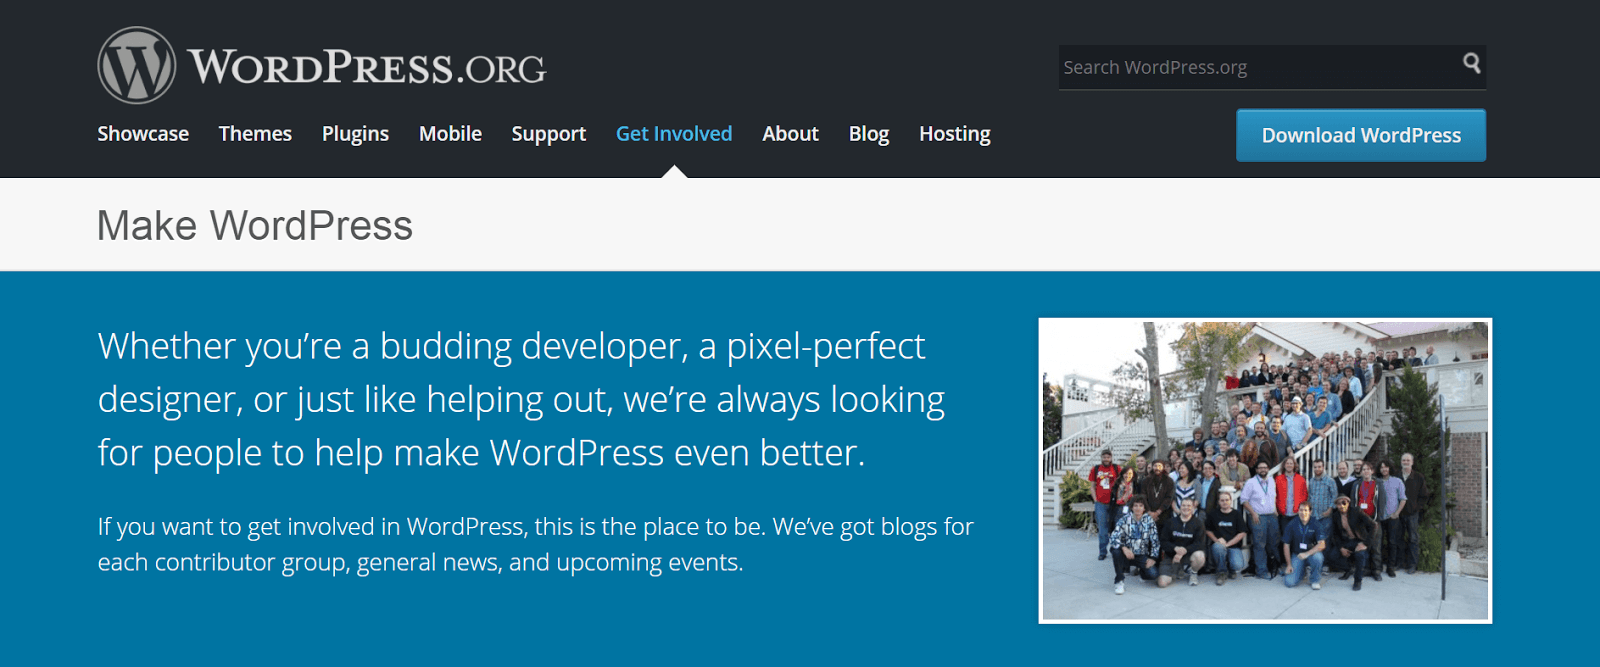Select the Get Involved nav item
1600x667 pixels.
tap(674, 134)
